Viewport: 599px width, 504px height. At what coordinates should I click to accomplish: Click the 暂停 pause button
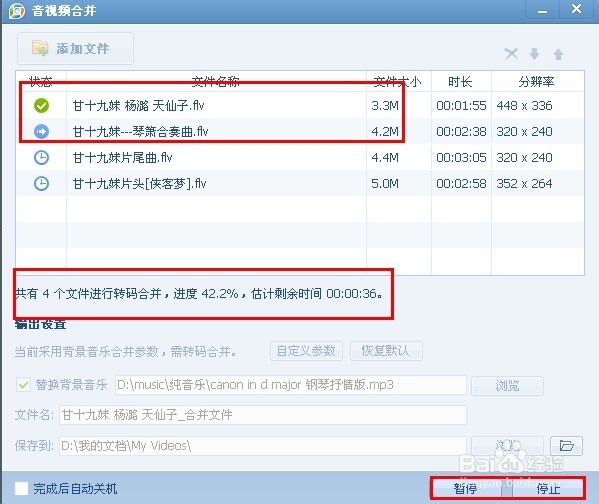click(x=465, y=488)
